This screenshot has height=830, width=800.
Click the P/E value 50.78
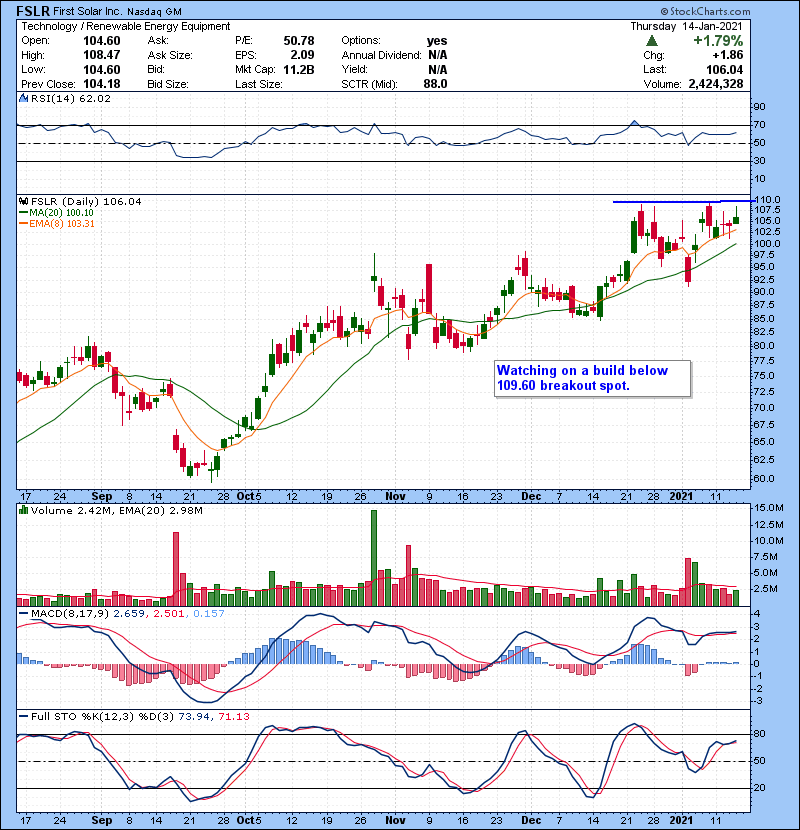[x=299, y=41]
